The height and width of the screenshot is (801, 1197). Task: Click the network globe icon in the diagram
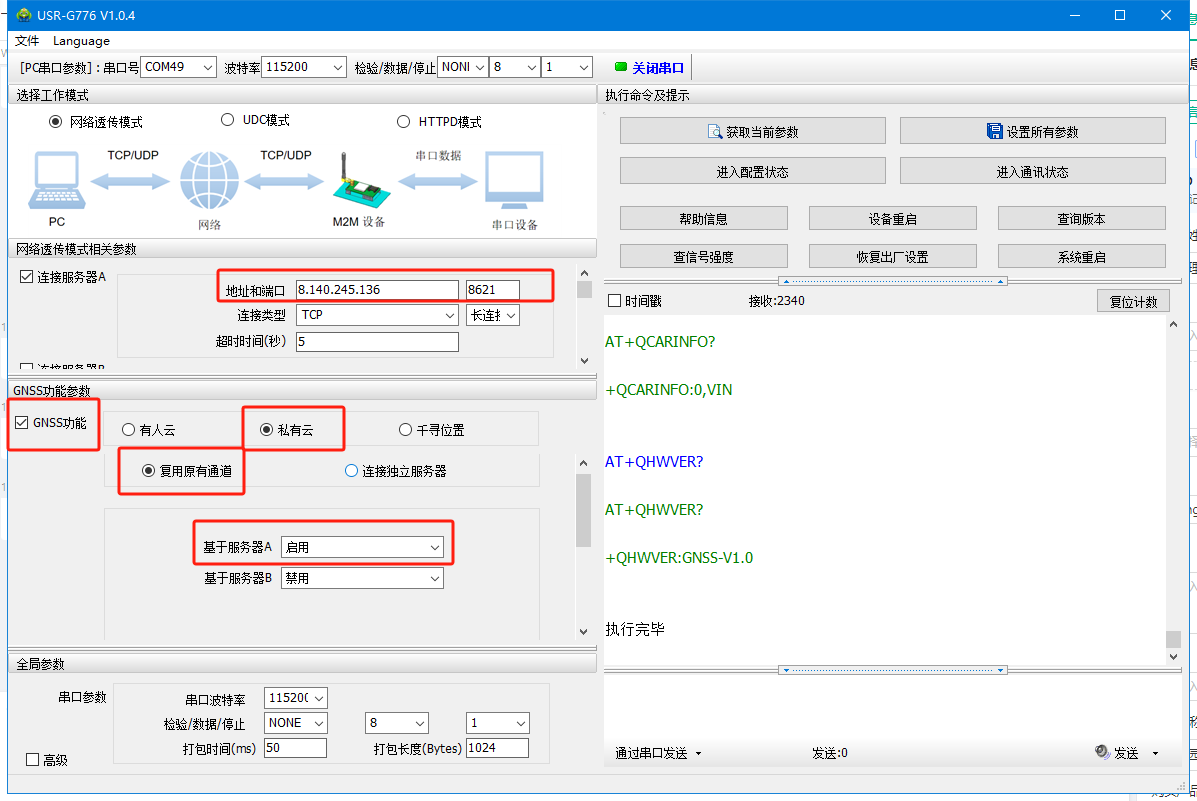(209, 180)
